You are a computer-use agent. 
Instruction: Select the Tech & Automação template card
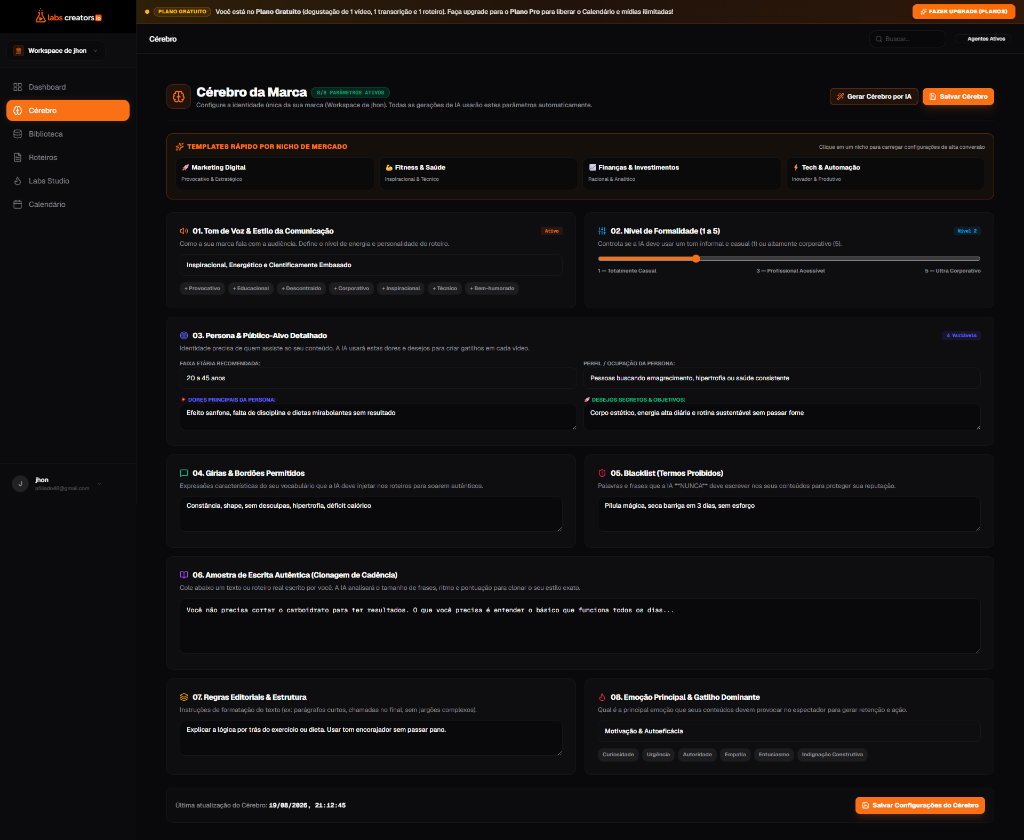click(x=885, y=174)
